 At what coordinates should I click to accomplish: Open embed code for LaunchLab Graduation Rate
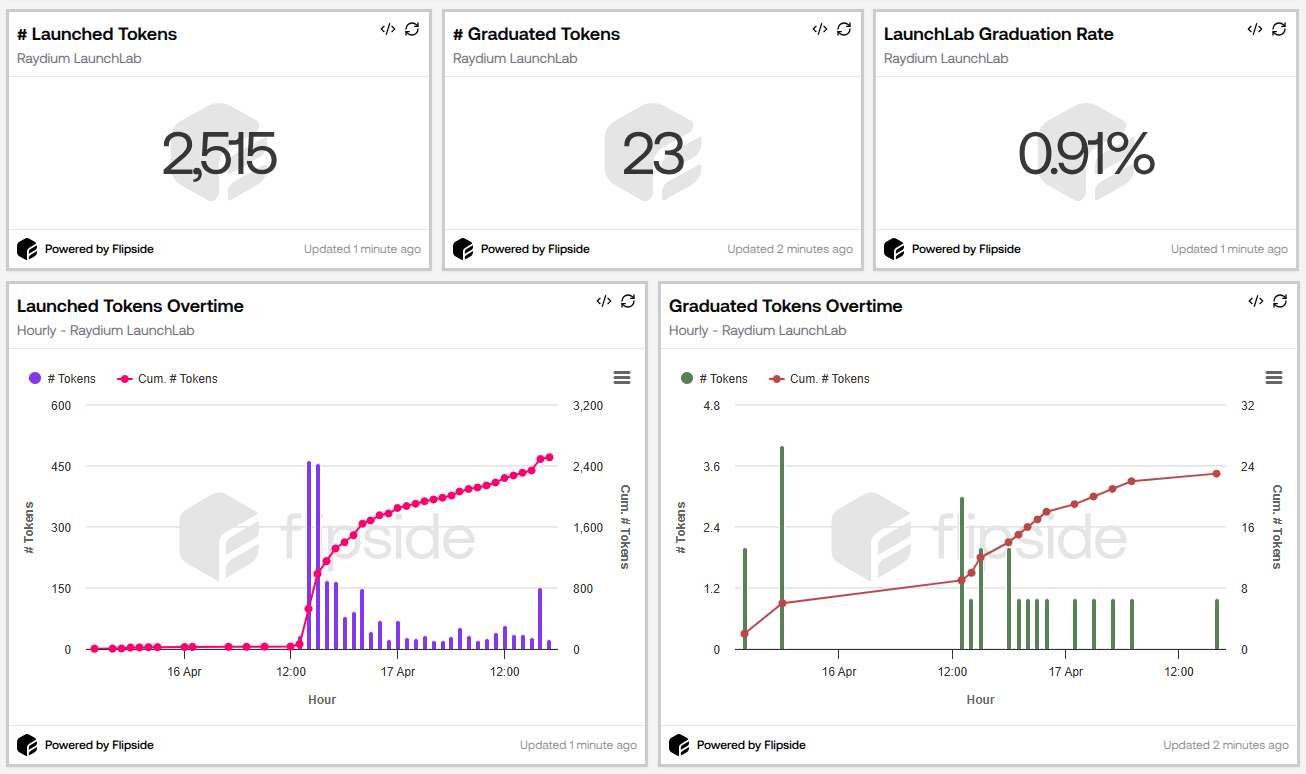[1255, 29]
